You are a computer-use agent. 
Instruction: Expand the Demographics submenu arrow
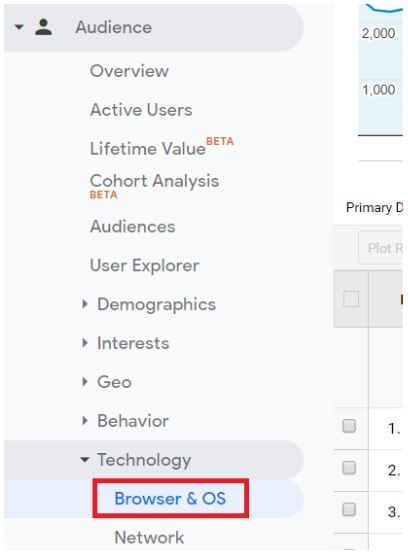click(x=85, y=304)
